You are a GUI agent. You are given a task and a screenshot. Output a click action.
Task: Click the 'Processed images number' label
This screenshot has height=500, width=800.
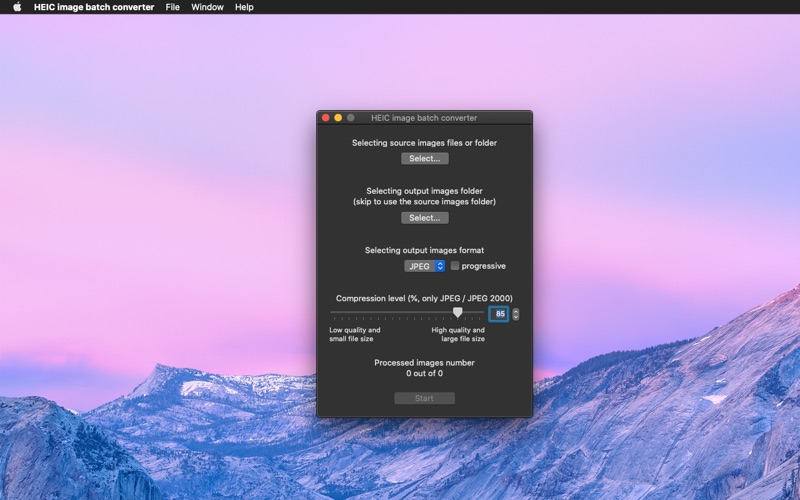pyautogui.click(x=424, y=363)
